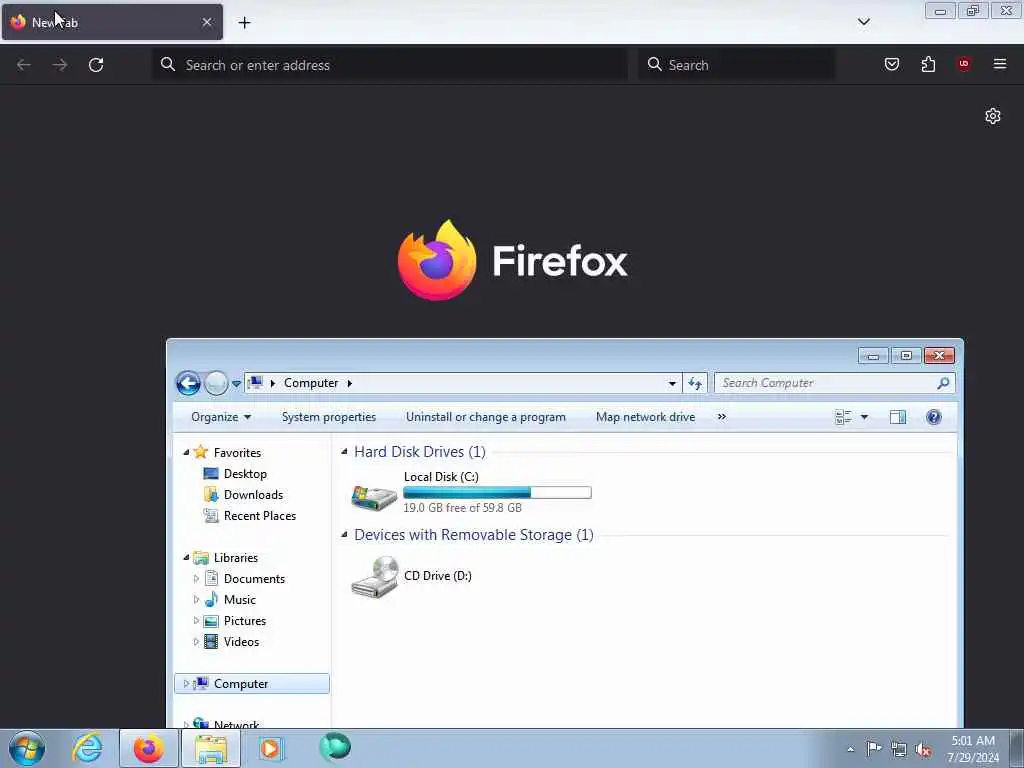Image resolution: width=1024 pixels, height=768 pixels.
Task: Expand the Pictures library arrow
Action: coord(196,620)
